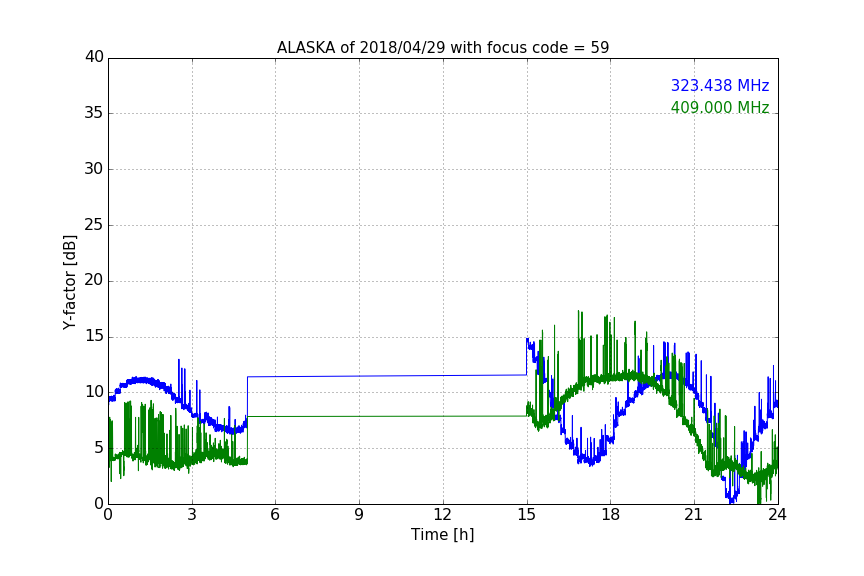Click the y-axis tick label 25

pyautogui.click(x=94, y=225)
